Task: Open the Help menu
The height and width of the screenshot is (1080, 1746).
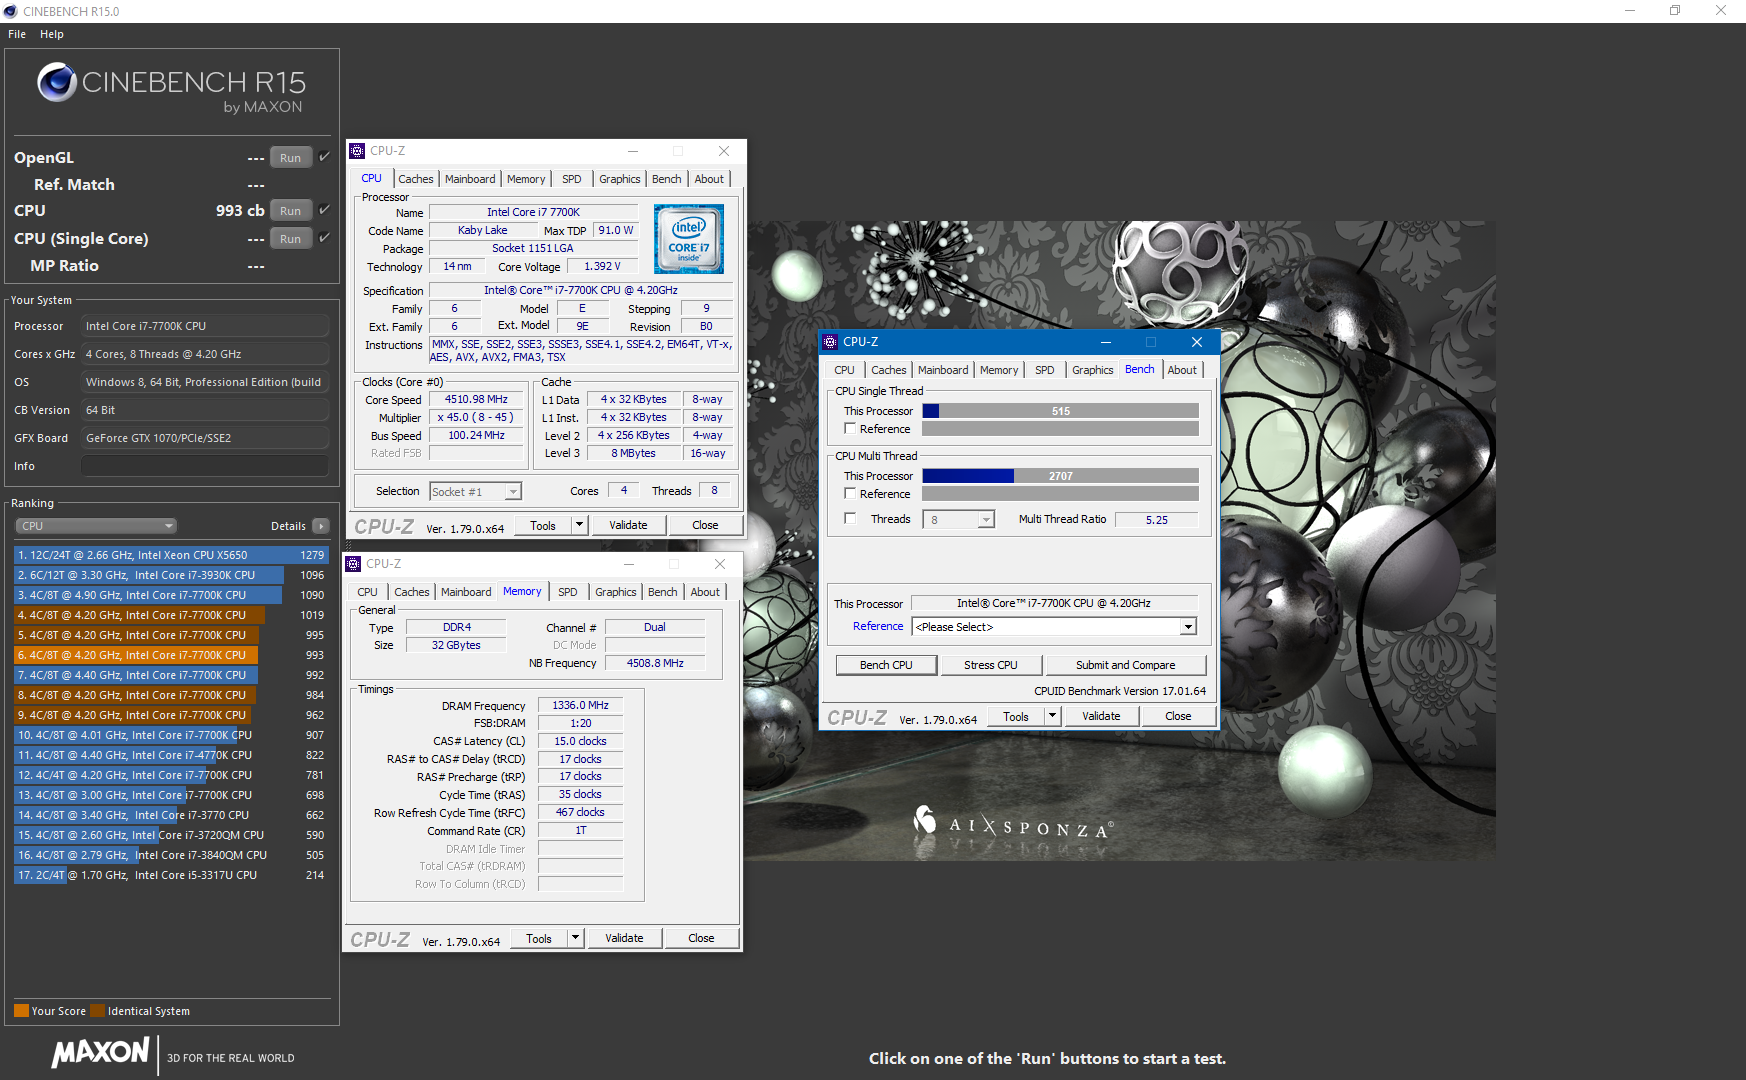Action: pos(52,34)
